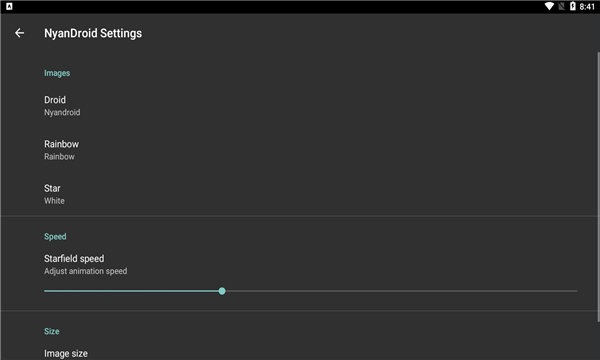Tap the no-SIM signal icon
Screen dimensions: 600x360
[561, 7]
